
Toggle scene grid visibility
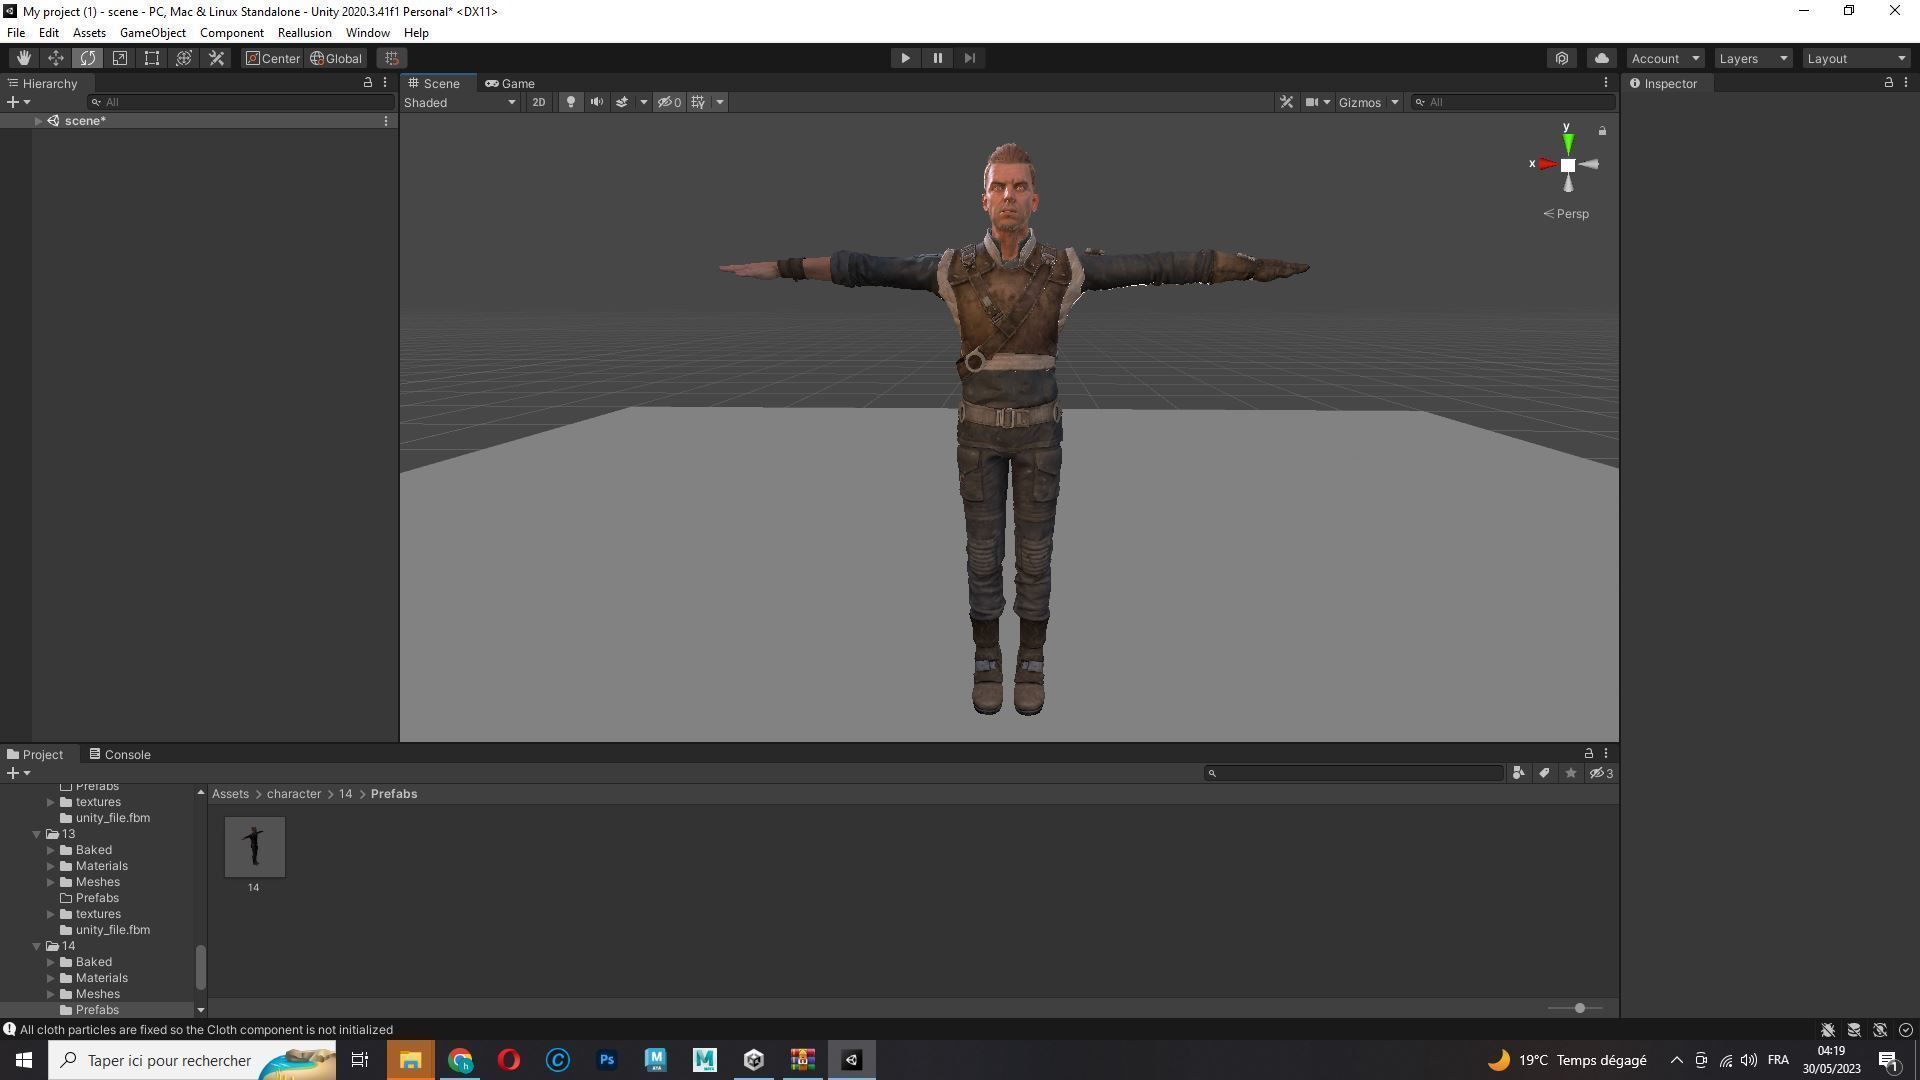(x=698, y=102)
